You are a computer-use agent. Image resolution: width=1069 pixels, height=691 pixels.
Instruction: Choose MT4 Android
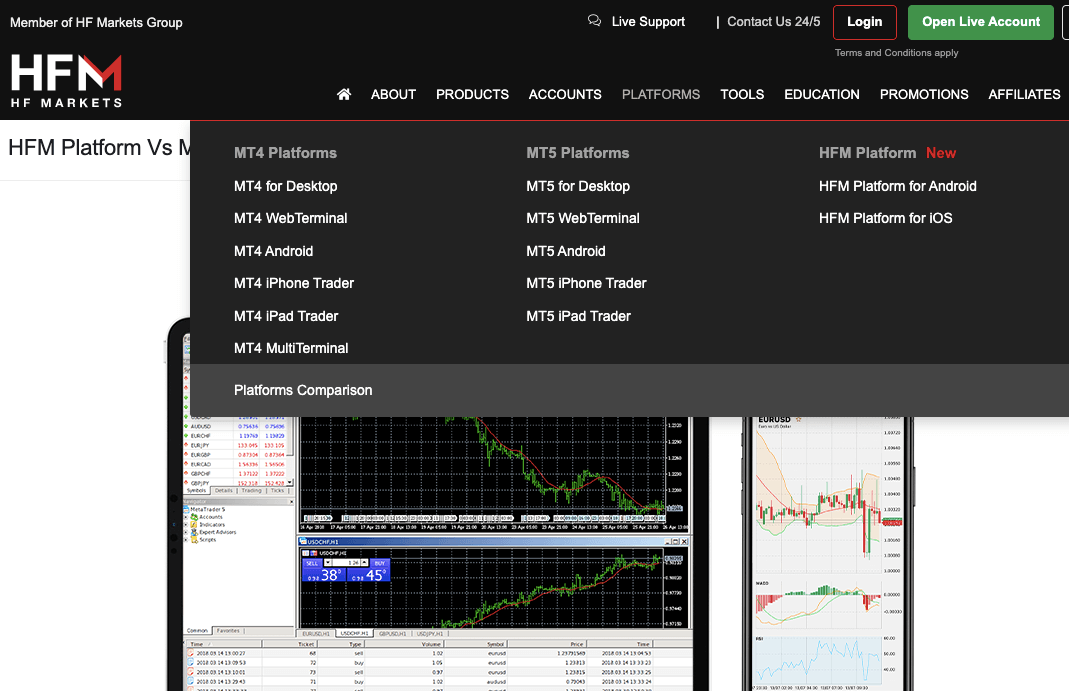273,251
